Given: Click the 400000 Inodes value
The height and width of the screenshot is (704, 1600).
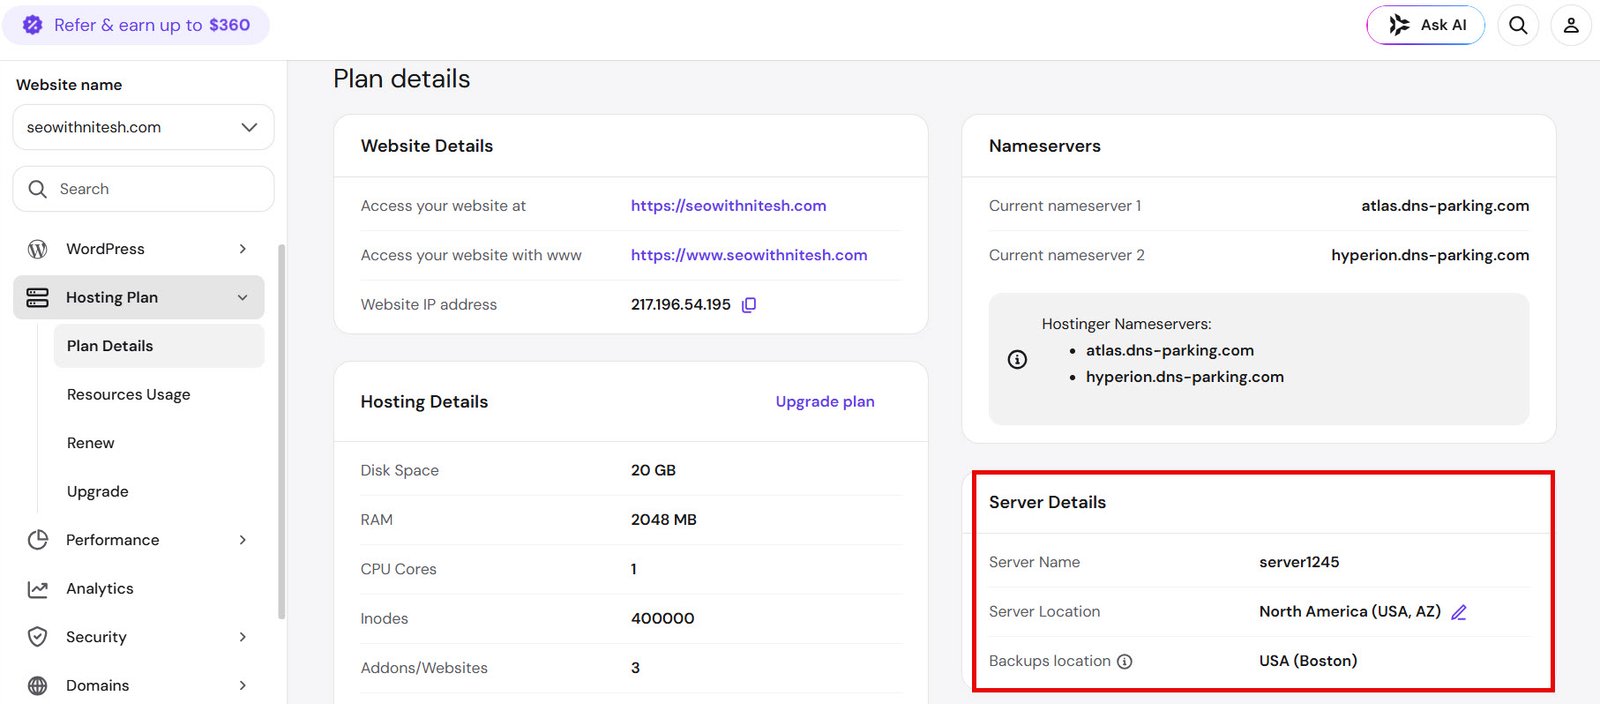Looking at the screenshot, I should [x=663, y=619].
